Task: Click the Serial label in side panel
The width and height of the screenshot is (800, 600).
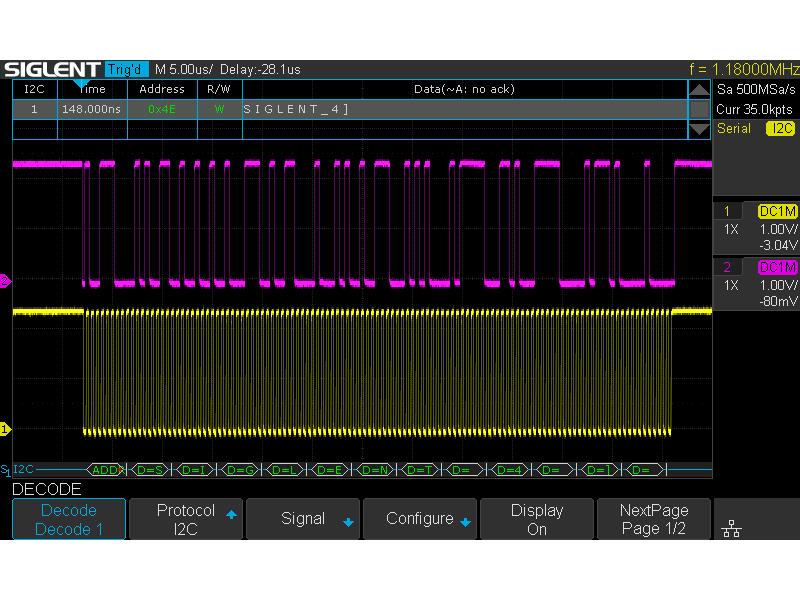Action: click(734, 129)
